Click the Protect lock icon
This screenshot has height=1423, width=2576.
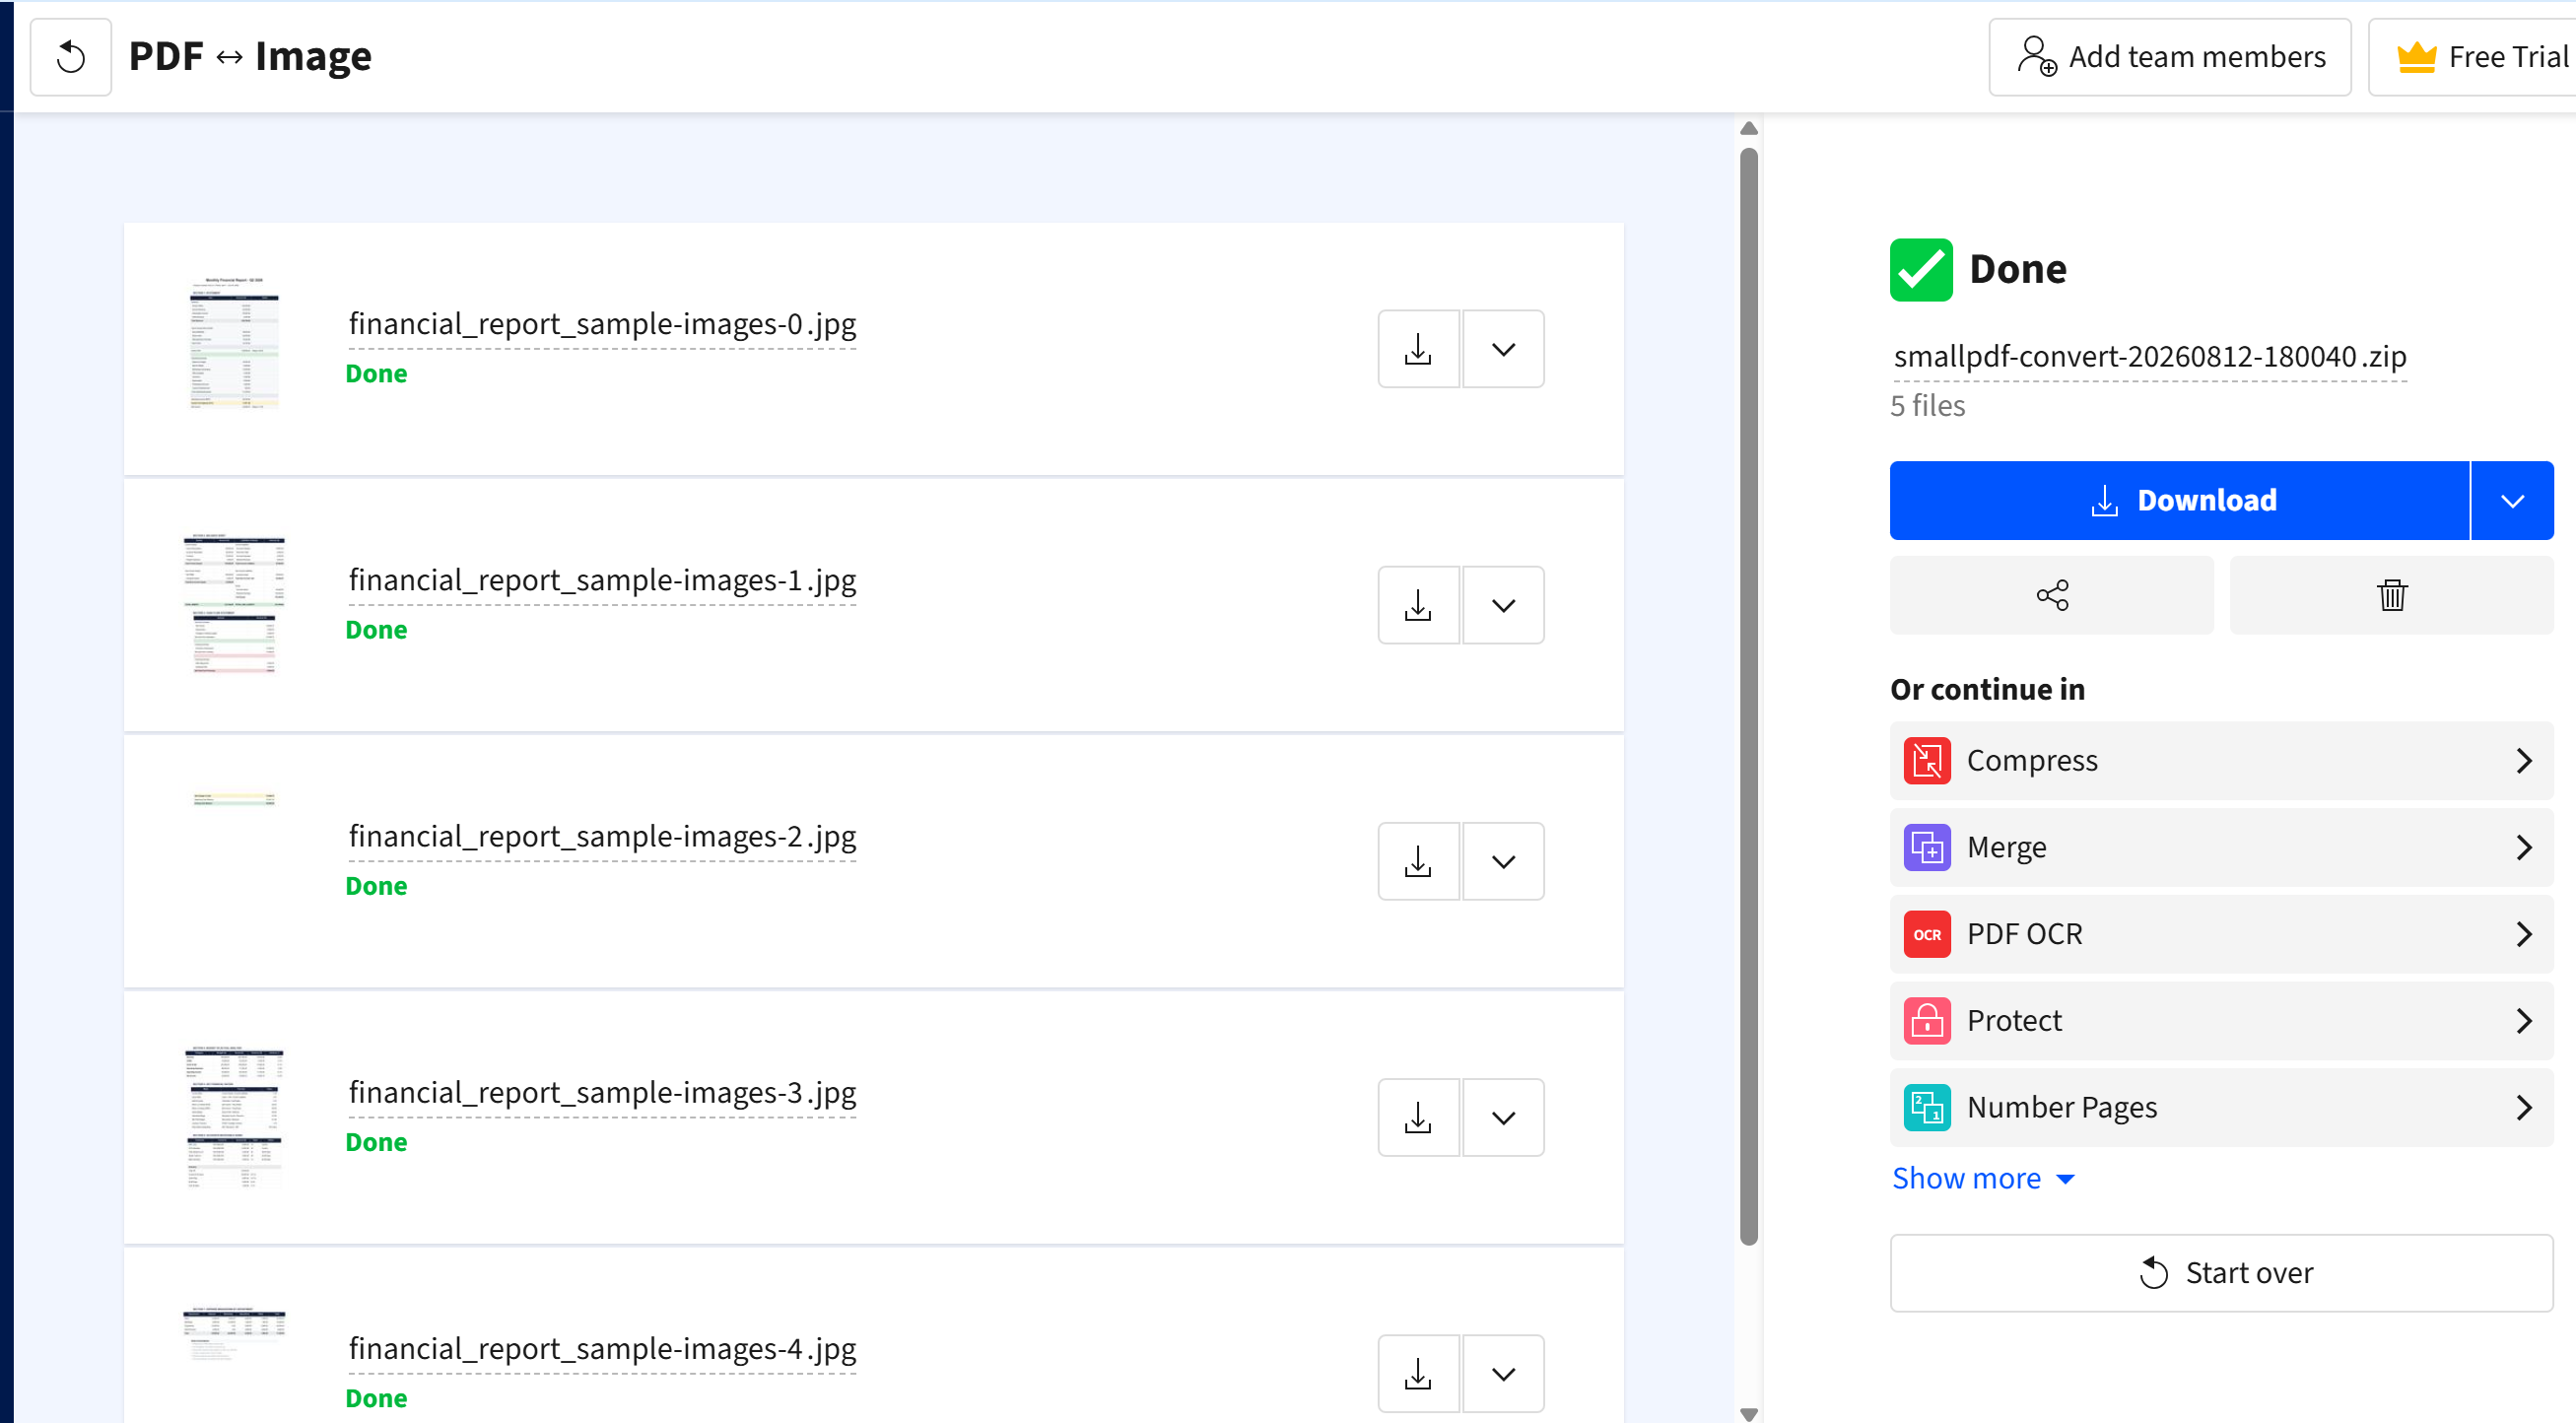(1927, 1020)
